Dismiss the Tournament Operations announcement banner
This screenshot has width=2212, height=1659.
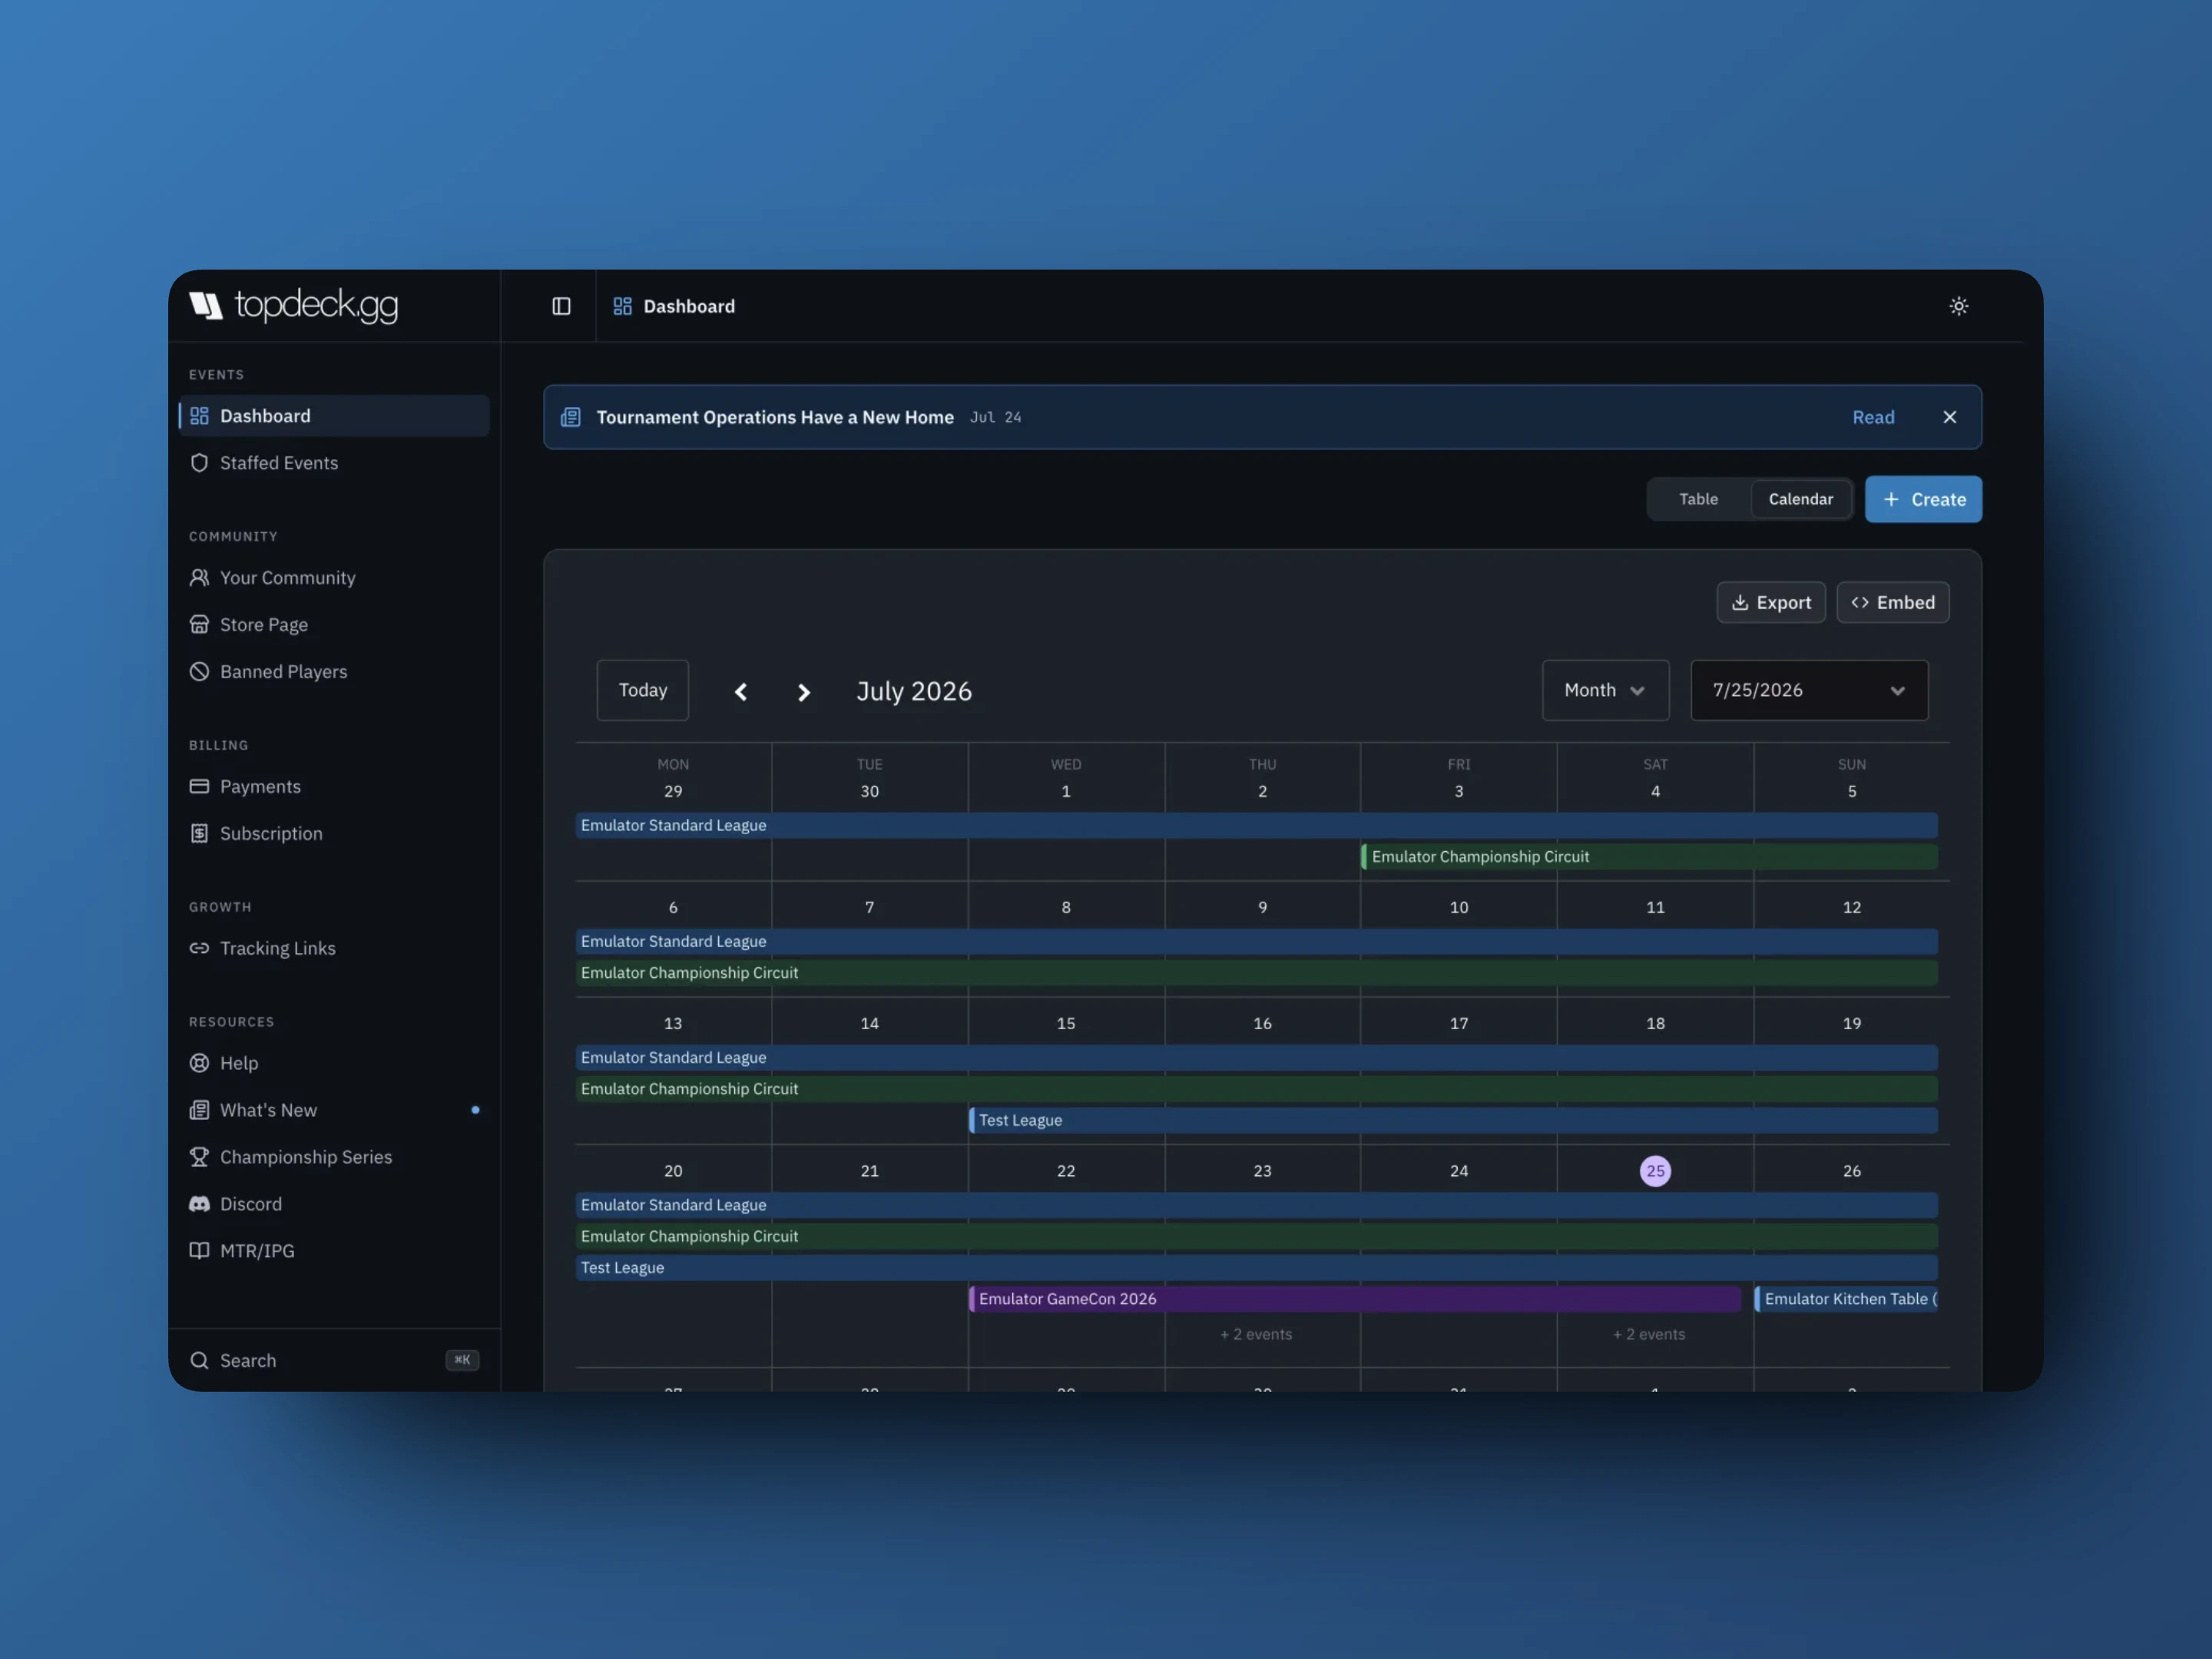pos(1949,417)
